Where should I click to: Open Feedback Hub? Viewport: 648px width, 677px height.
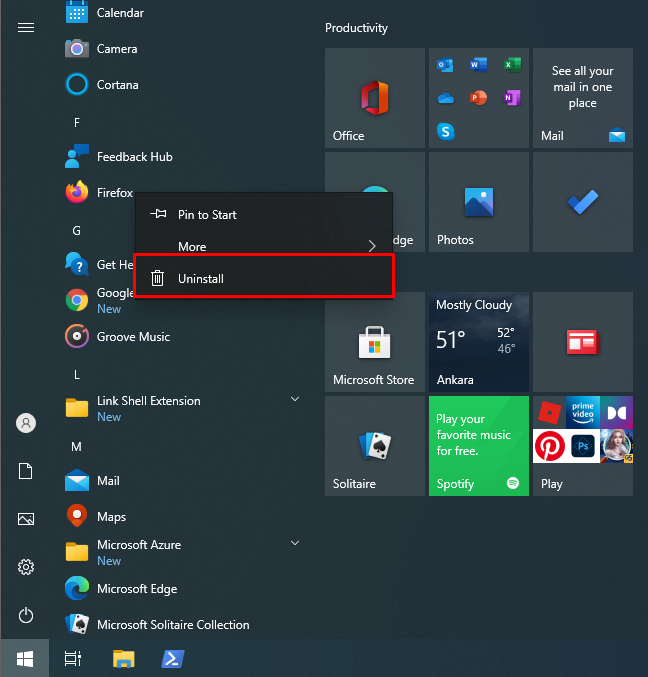point(181,157)
